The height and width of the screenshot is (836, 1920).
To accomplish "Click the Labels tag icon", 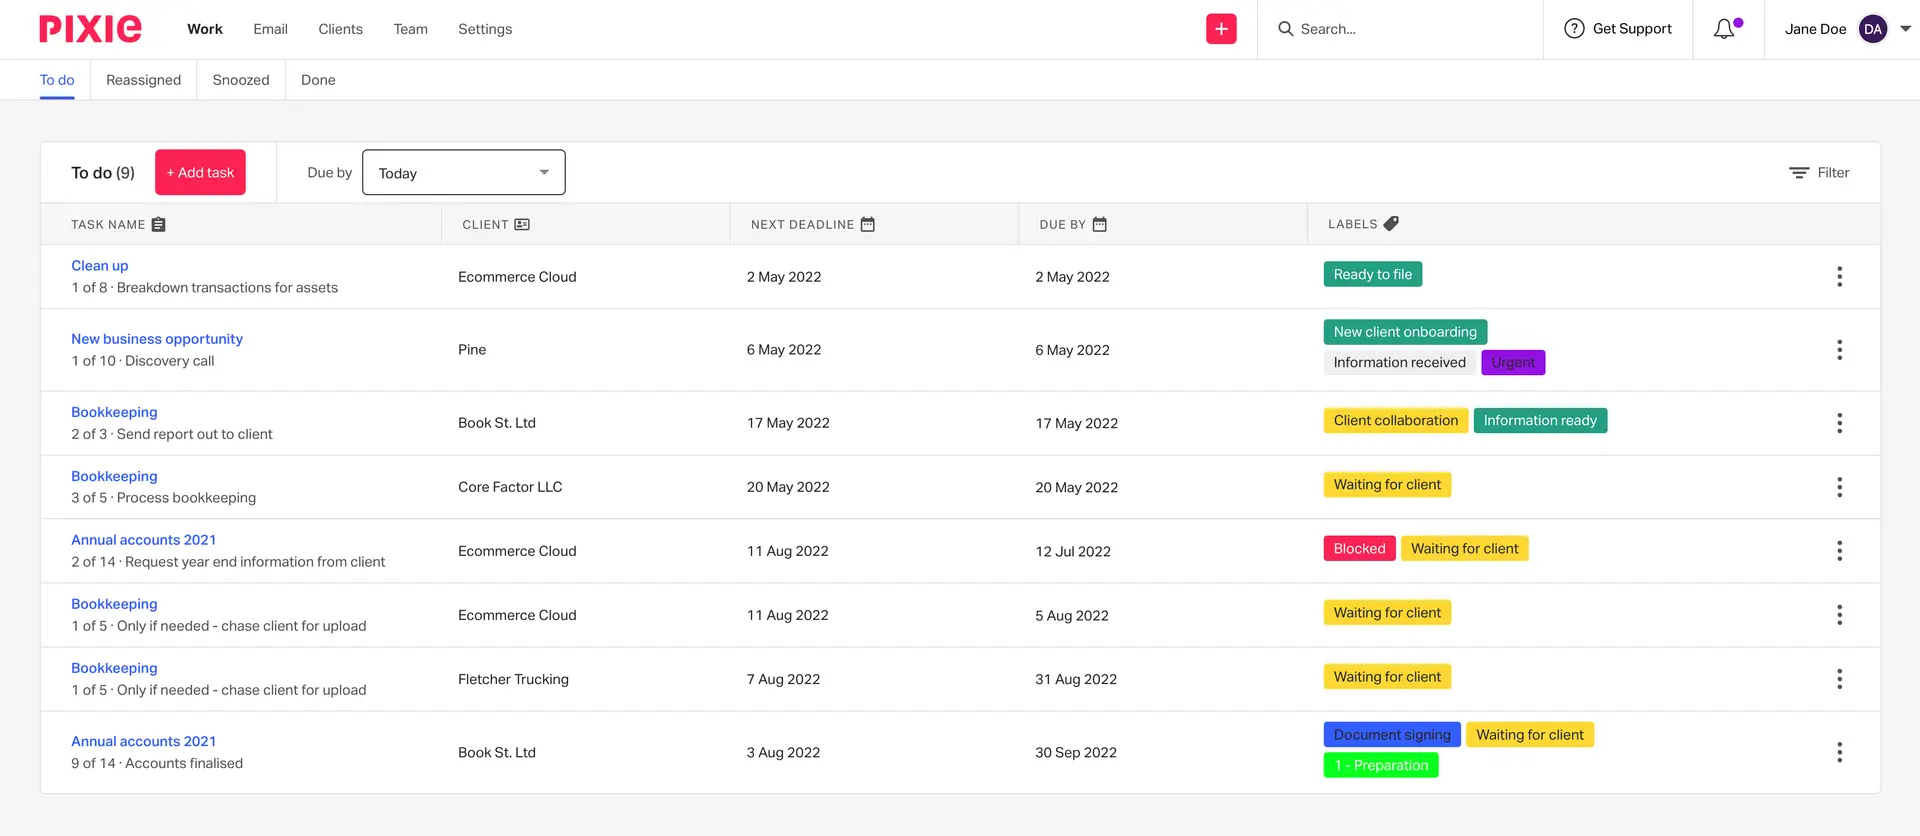I will tap(1391, 224).
